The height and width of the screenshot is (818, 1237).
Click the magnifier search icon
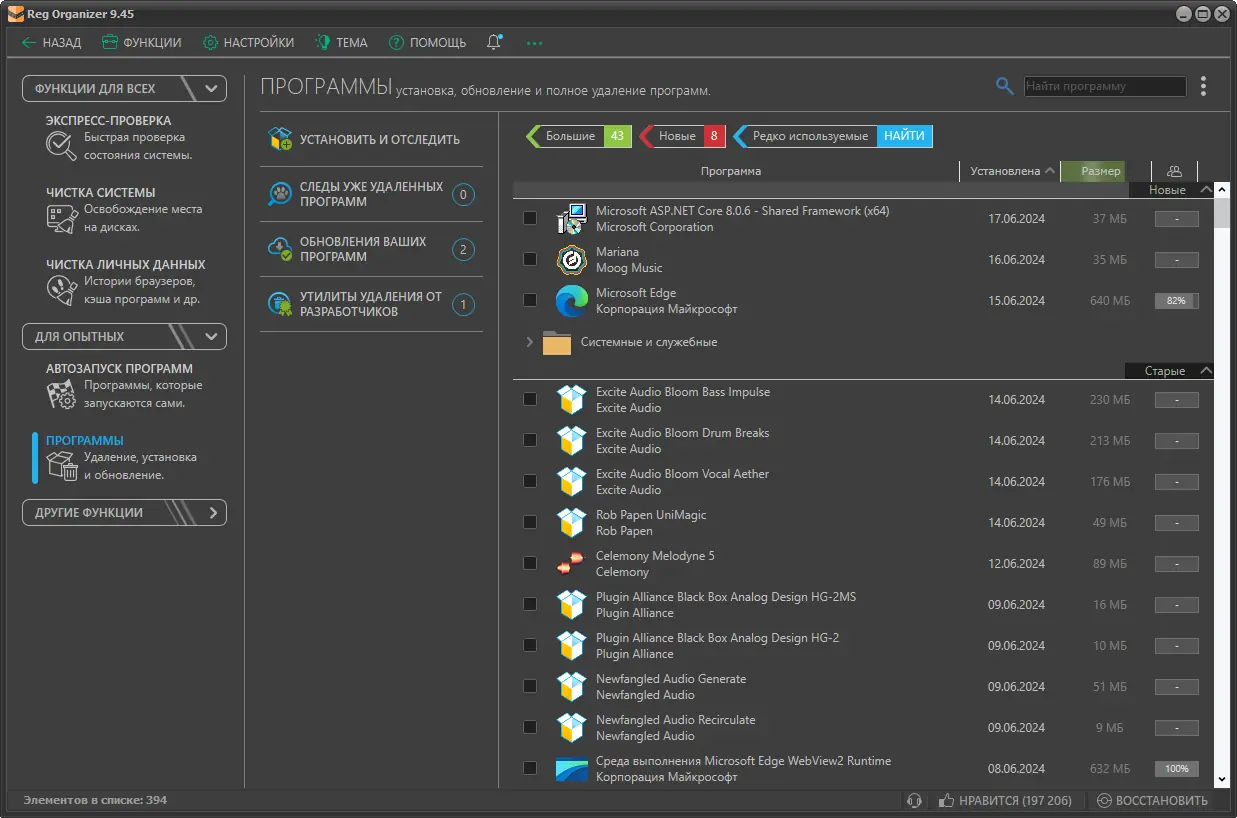click(1005, 86)
